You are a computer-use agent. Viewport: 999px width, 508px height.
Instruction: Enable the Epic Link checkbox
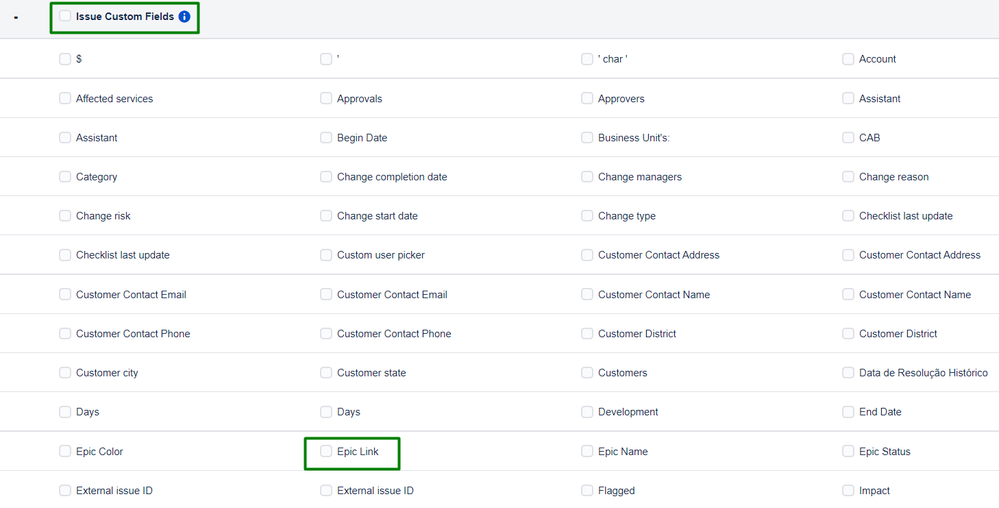(x=326, y=451)
